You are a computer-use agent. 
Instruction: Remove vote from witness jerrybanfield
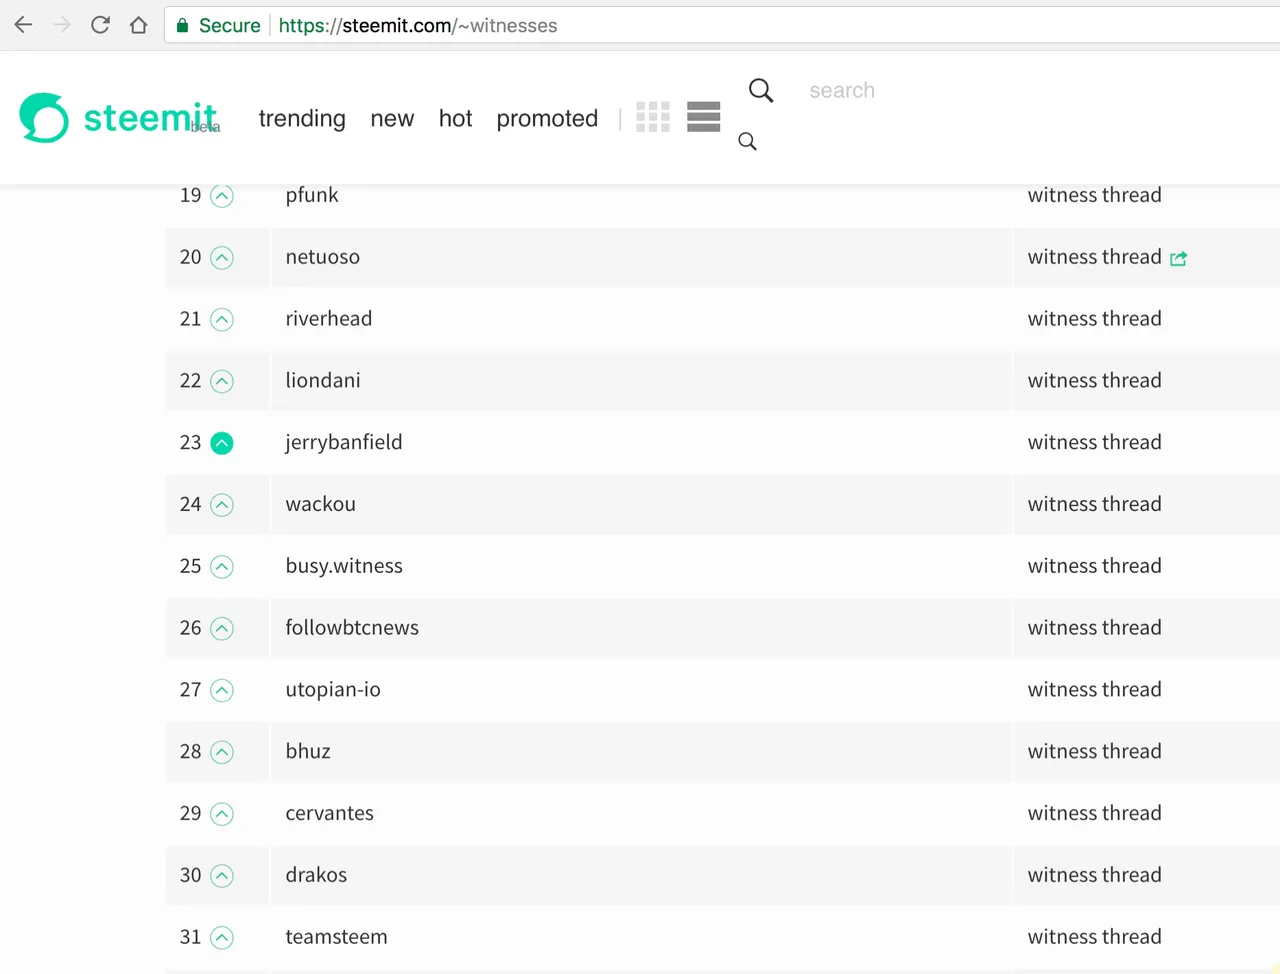point(222,443)
